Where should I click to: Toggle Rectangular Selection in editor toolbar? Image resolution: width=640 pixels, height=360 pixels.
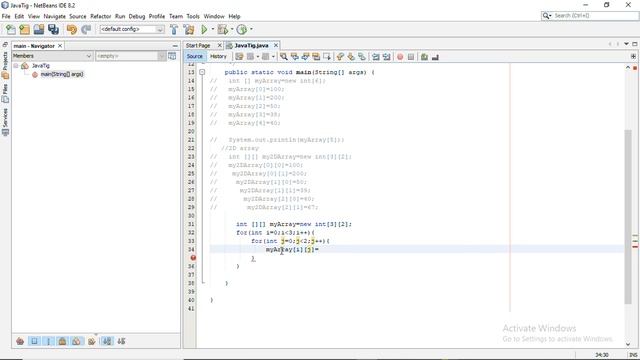(327, 57)
